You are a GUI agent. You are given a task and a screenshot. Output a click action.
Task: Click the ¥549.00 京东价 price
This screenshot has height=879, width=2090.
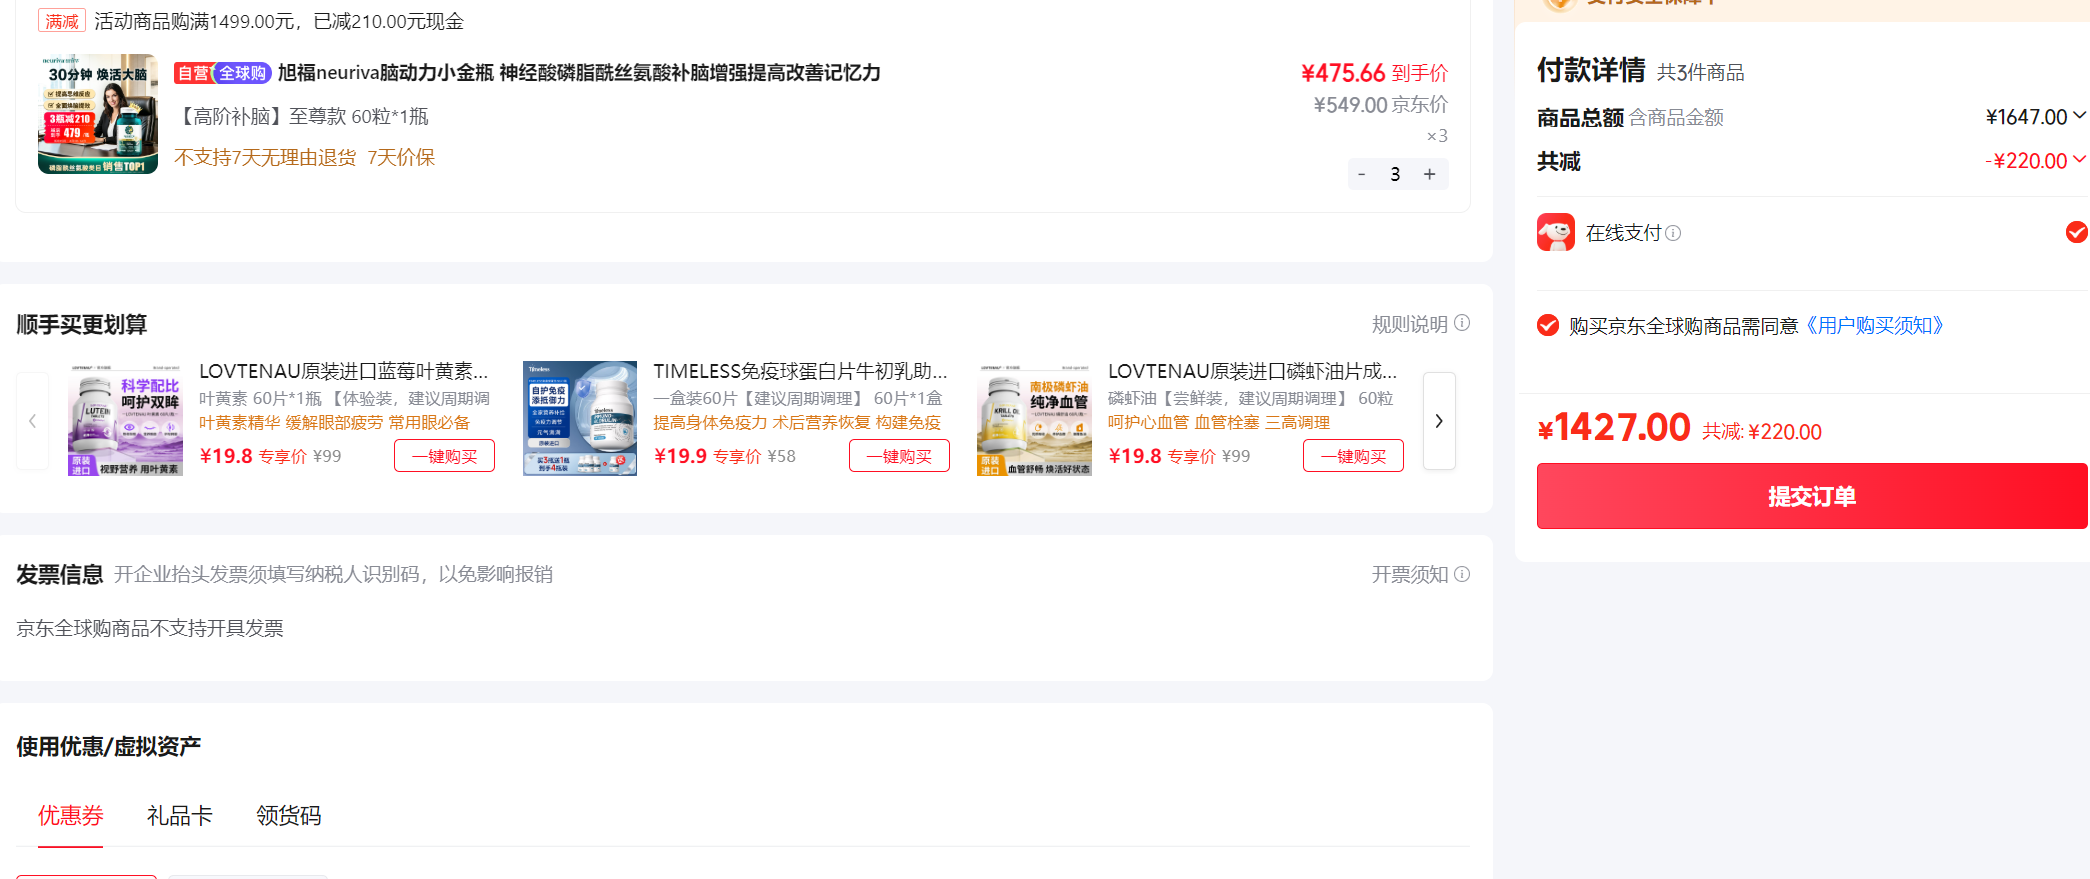(x=1380, y=105)
